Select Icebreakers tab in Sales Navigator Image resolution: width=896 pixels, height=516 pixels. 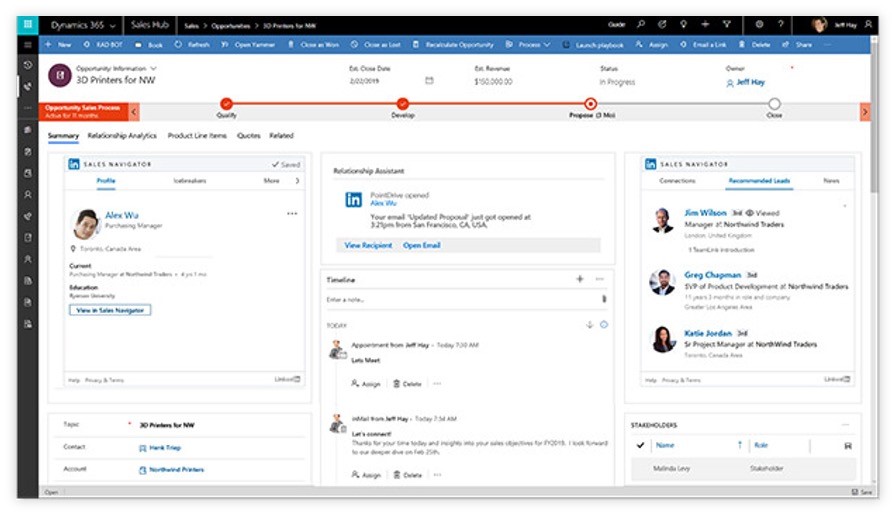point(190,181)
